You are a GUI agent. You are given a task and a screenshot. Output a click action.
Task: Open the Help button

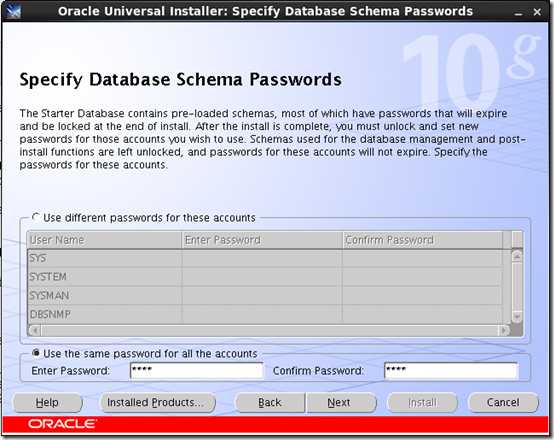tap(47, 403)
